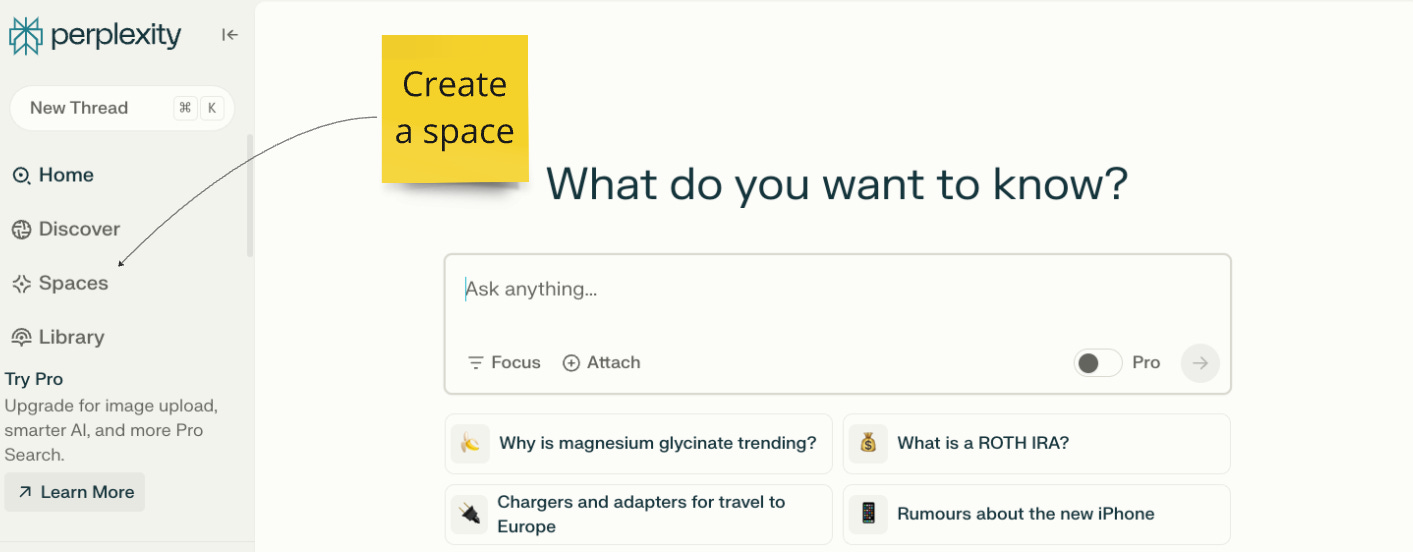
Task: Open the Library section
Action: click(58, 337)
